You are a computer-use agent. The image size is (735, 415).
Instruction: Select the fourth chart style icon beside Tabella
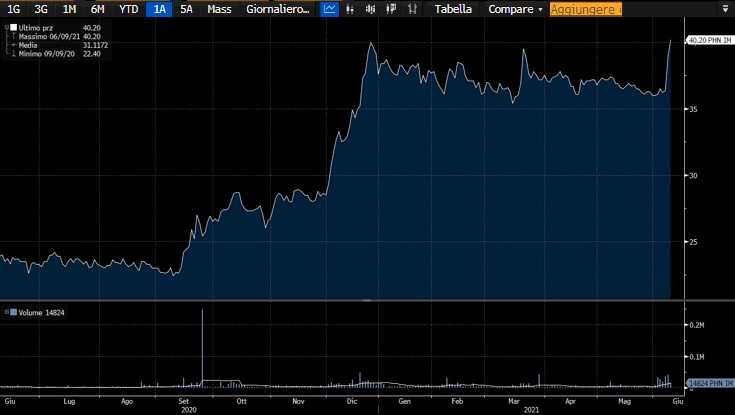pyautogui.click(x=391, y=9)
